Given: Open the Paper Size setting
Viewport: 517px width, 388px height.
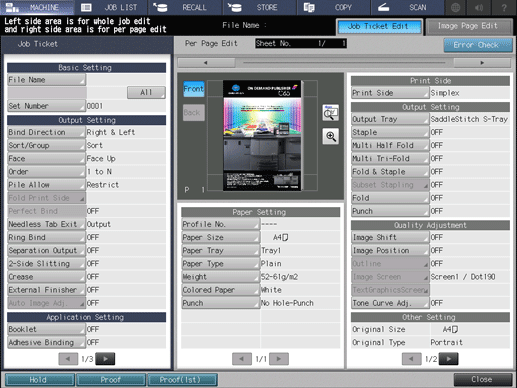Looking at the screenshot, I should pos(220,238).
